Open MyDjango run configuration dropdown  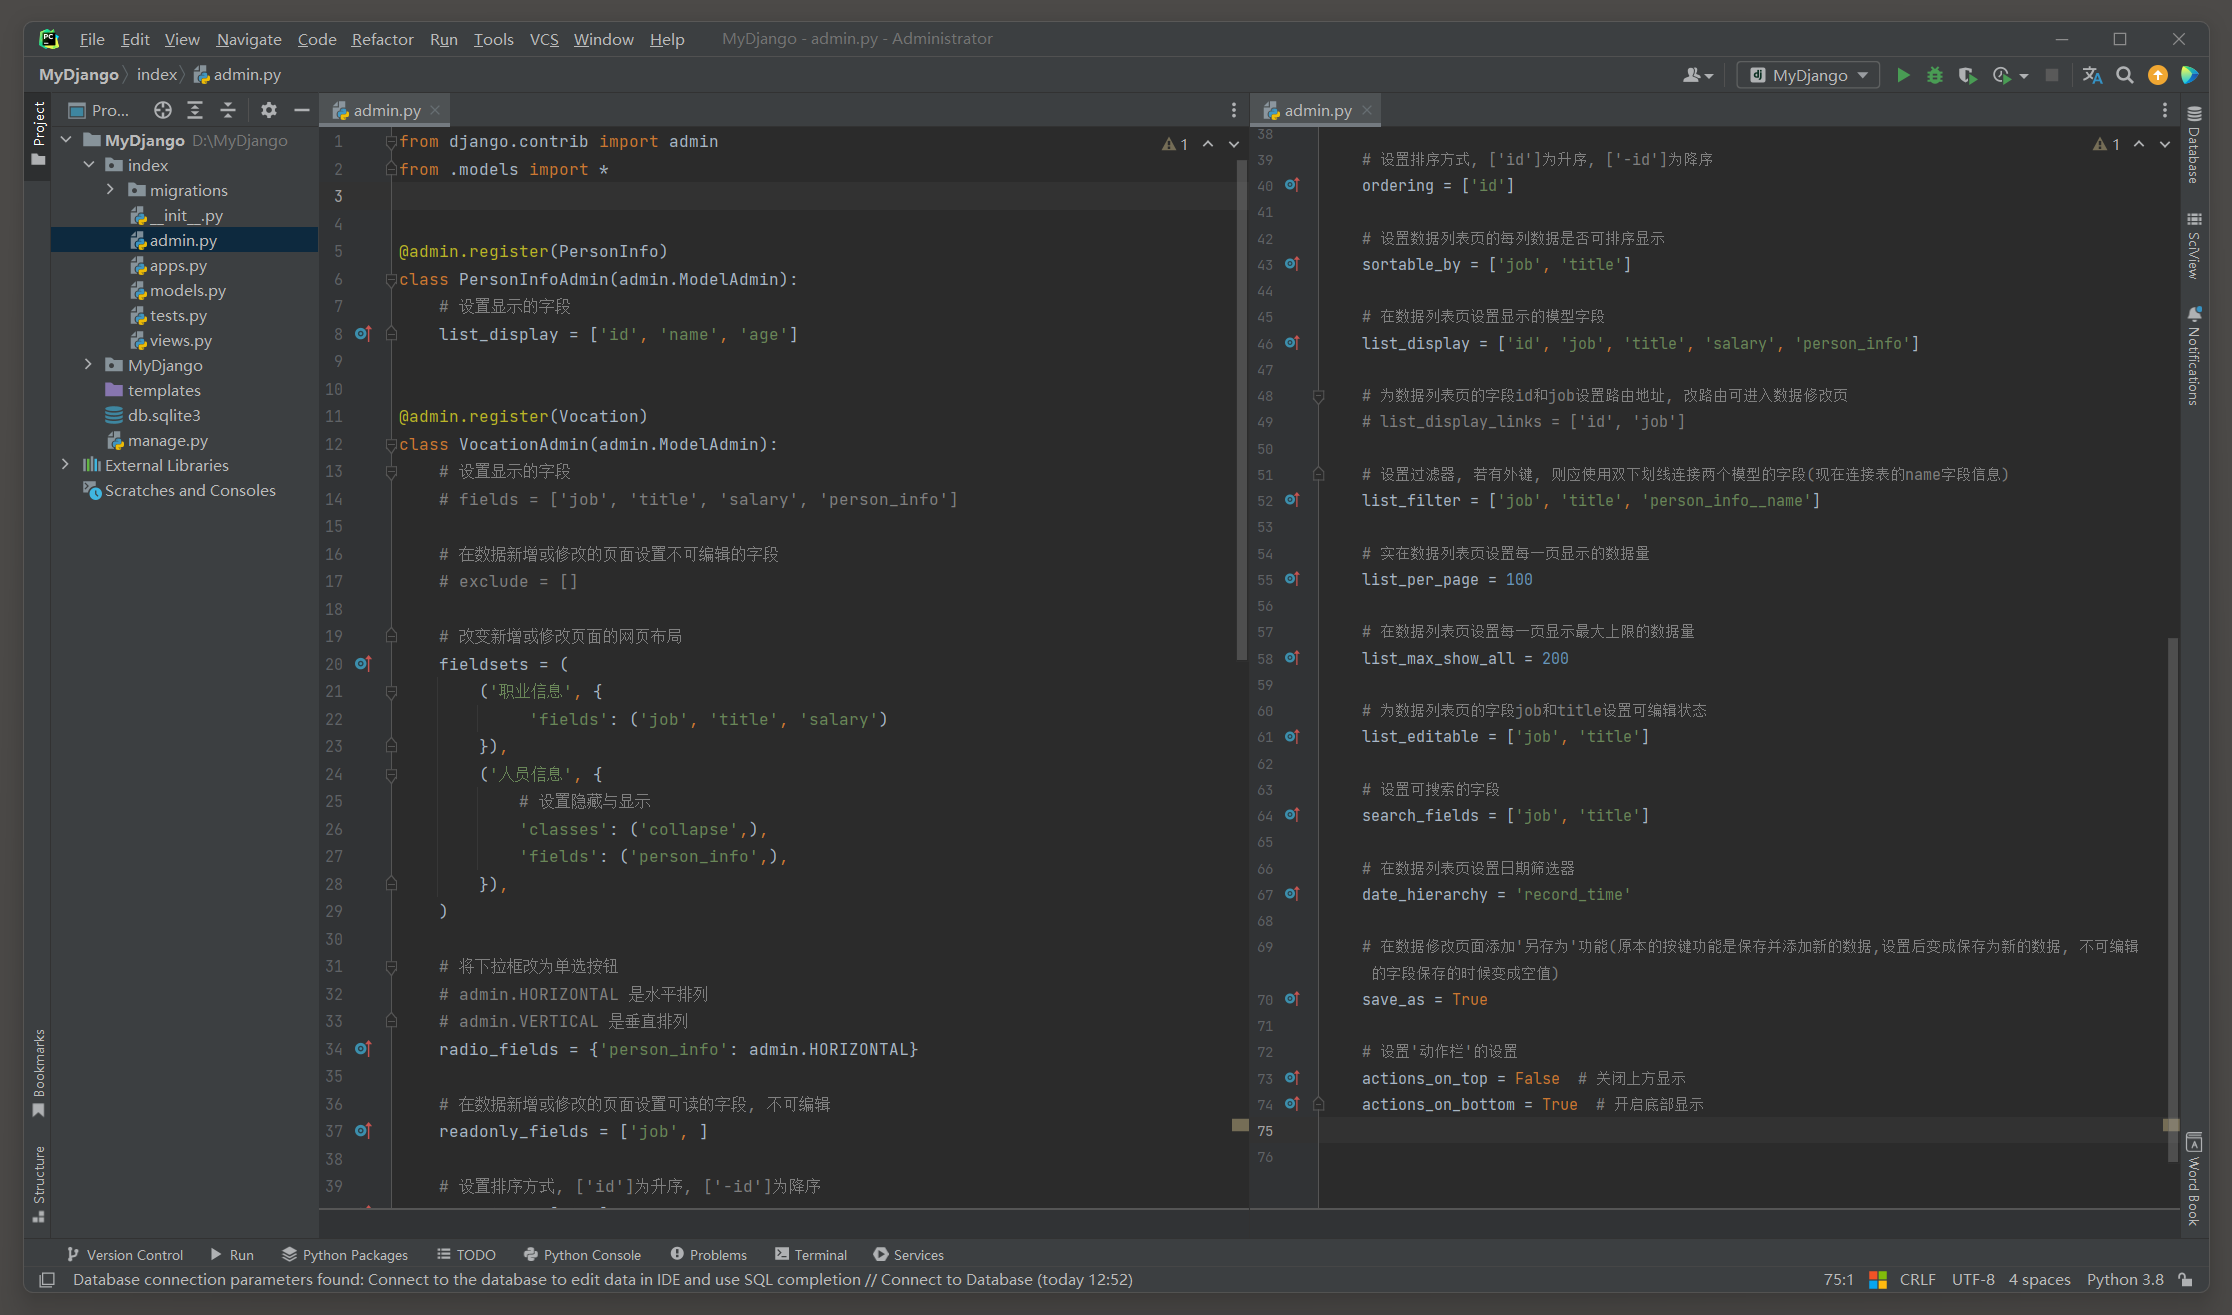coord(1809,75)
